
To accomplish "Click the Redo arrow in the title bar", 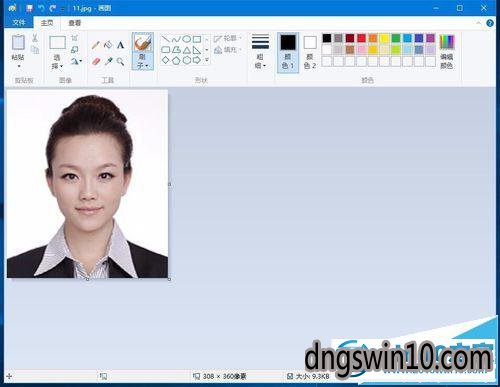I will 52,8.
